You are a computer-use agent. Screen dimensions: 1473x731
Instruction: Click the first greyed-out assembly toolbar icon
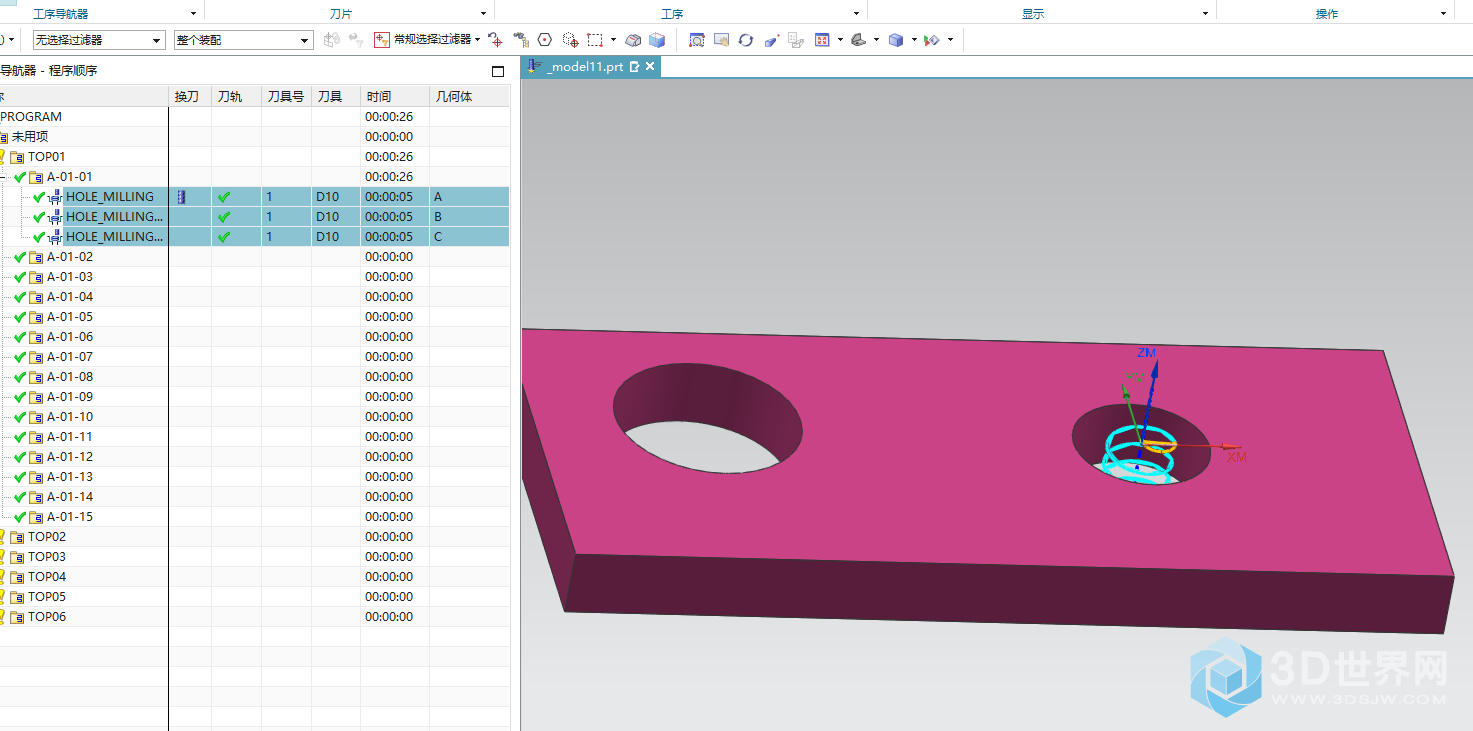(x=331, y=40)
